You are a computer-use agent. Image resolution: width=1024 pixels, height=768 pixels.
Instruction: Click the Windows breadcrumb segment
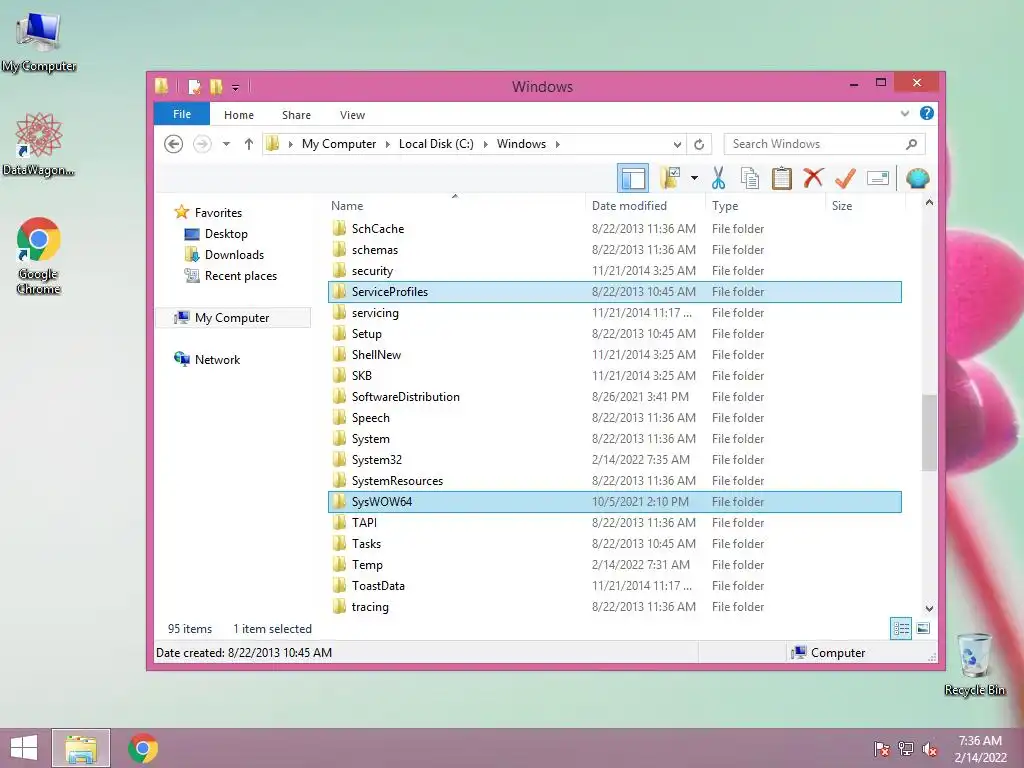point(520,144)
